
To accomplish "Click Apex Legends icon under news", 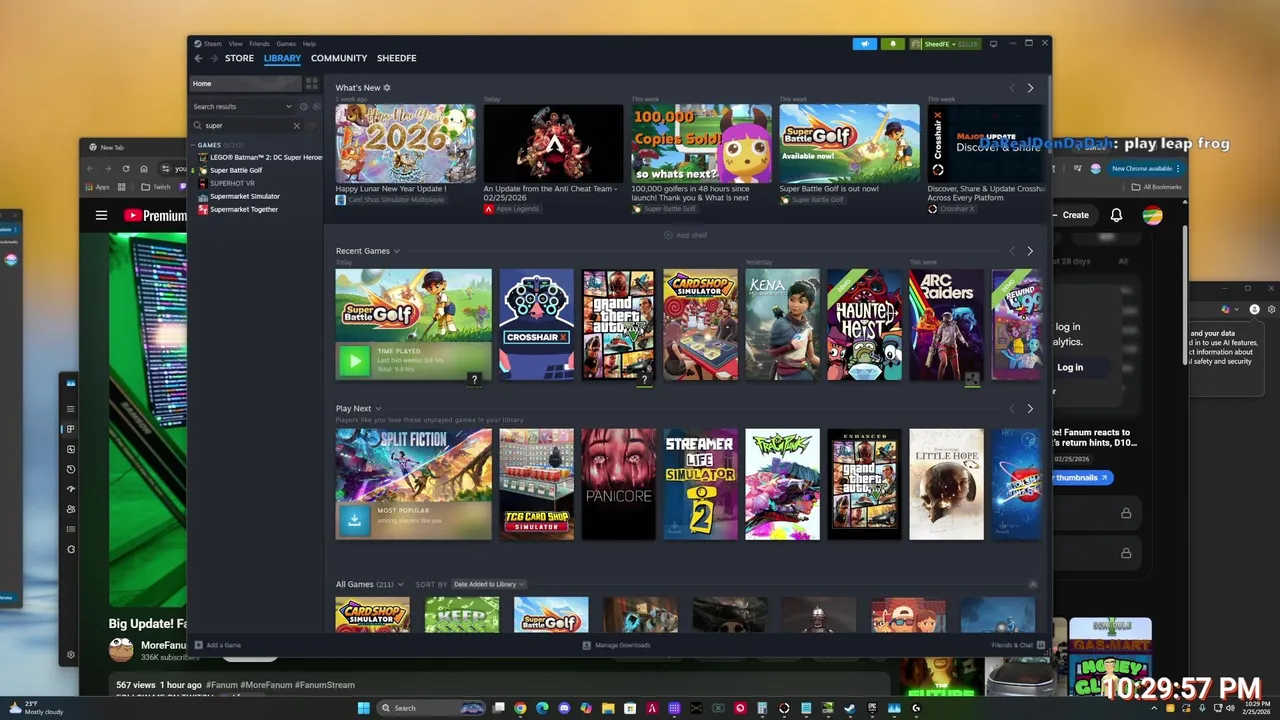I will point(488,209).
